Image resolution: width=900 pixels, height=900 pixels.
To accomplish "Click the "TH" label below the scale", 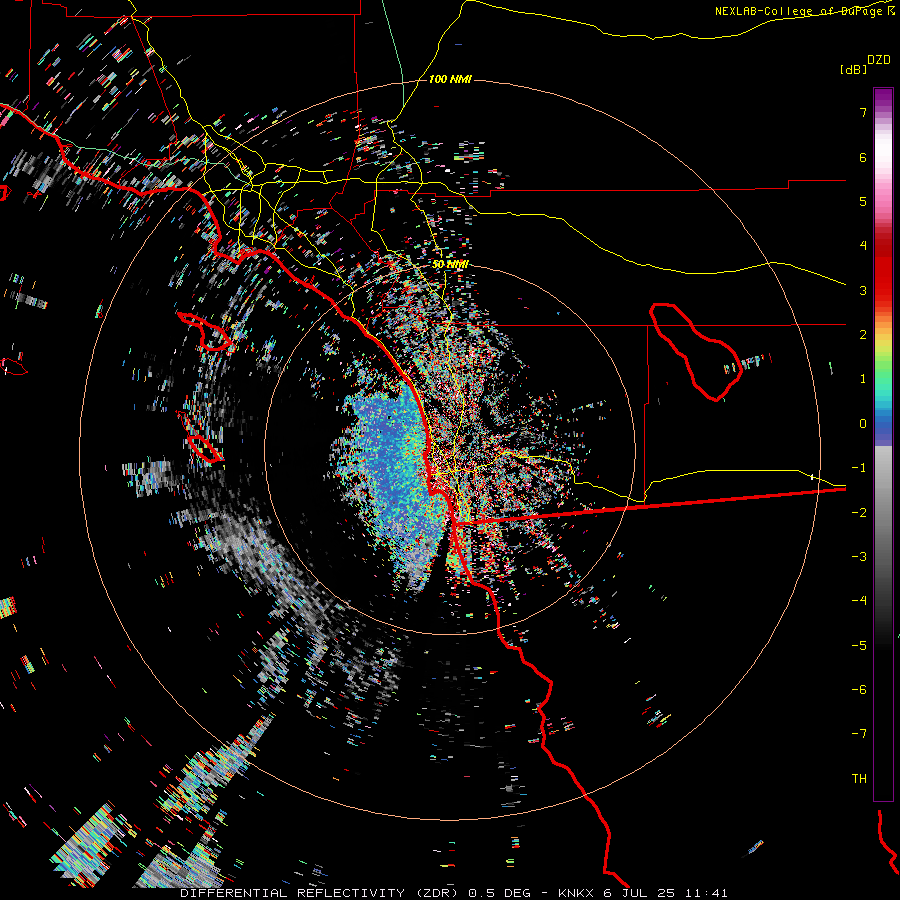I will (x=859, y=779).
